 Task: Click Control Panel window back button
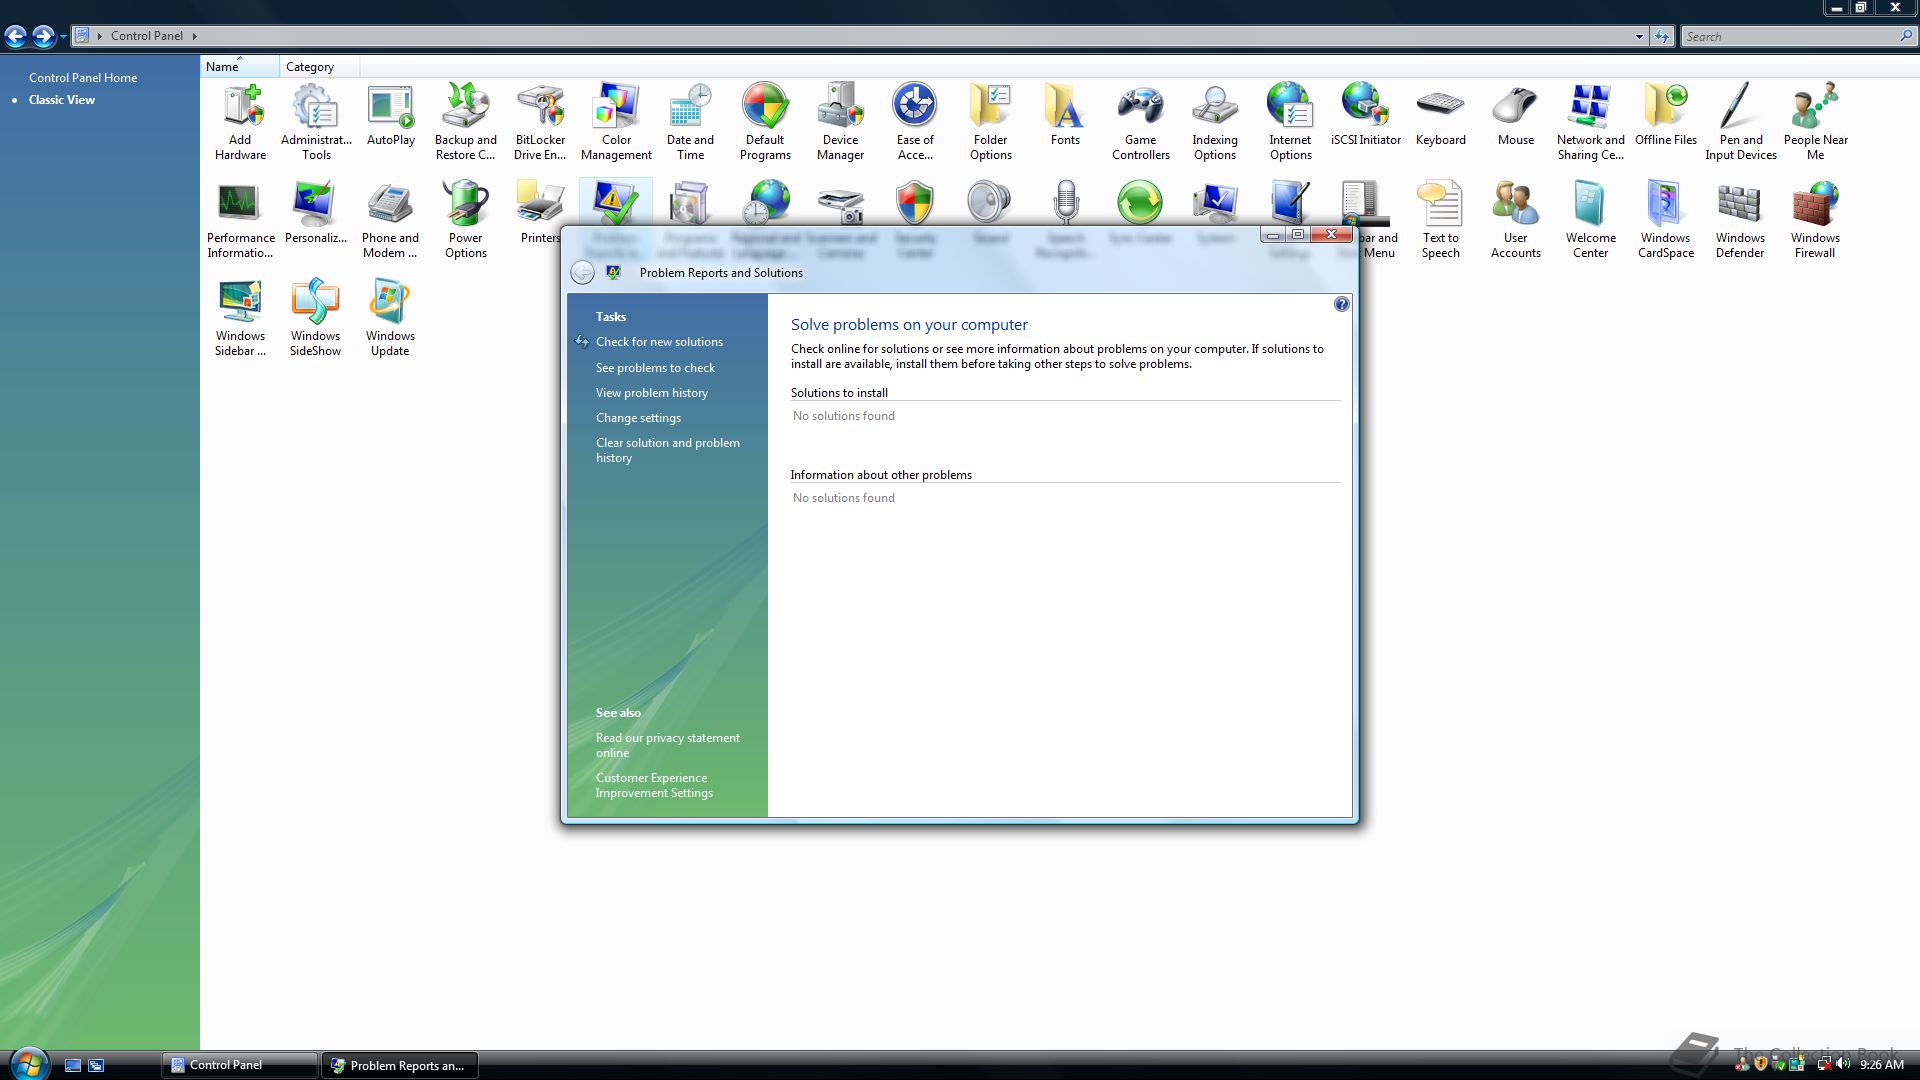(15, 37)
